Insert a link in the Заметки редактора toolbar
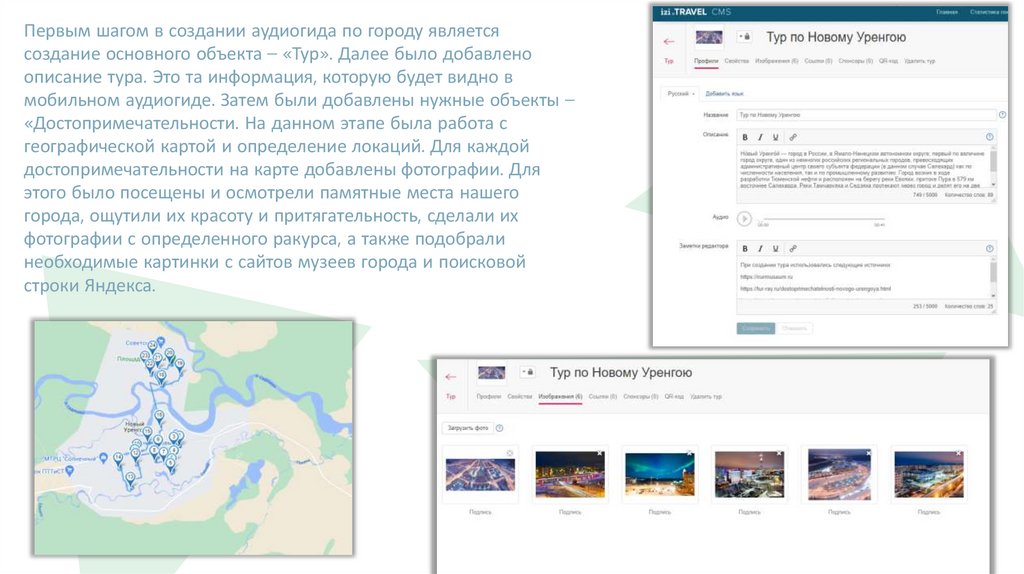The image size is (1024, 574). (793, 249)
